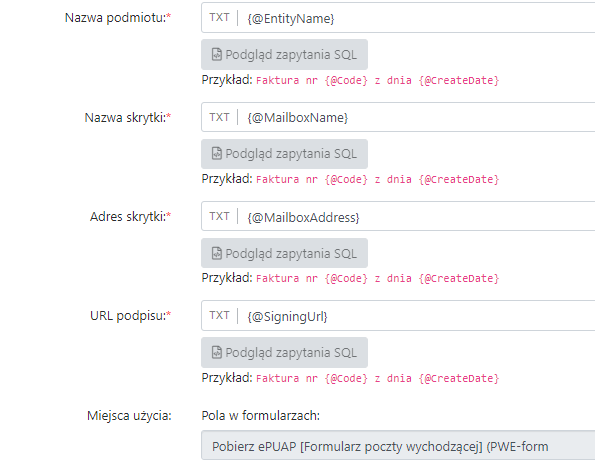Click the example code below Adres skrytki
The image size is (595, 472).
(x=377, y=278)
